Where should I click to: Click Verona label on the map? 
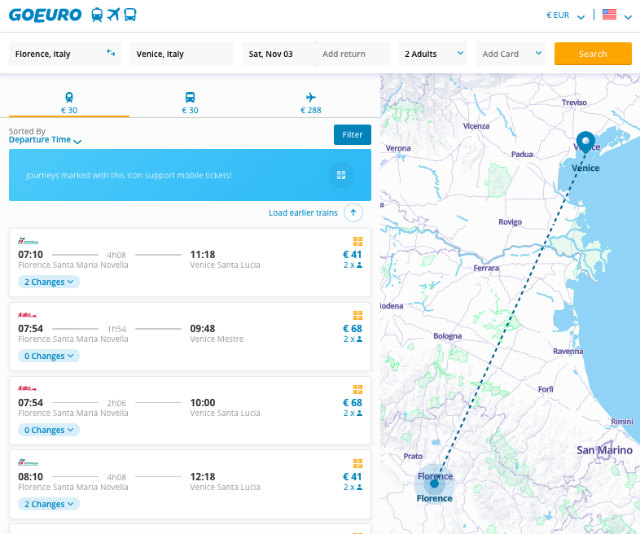click(x=398, y=148)
